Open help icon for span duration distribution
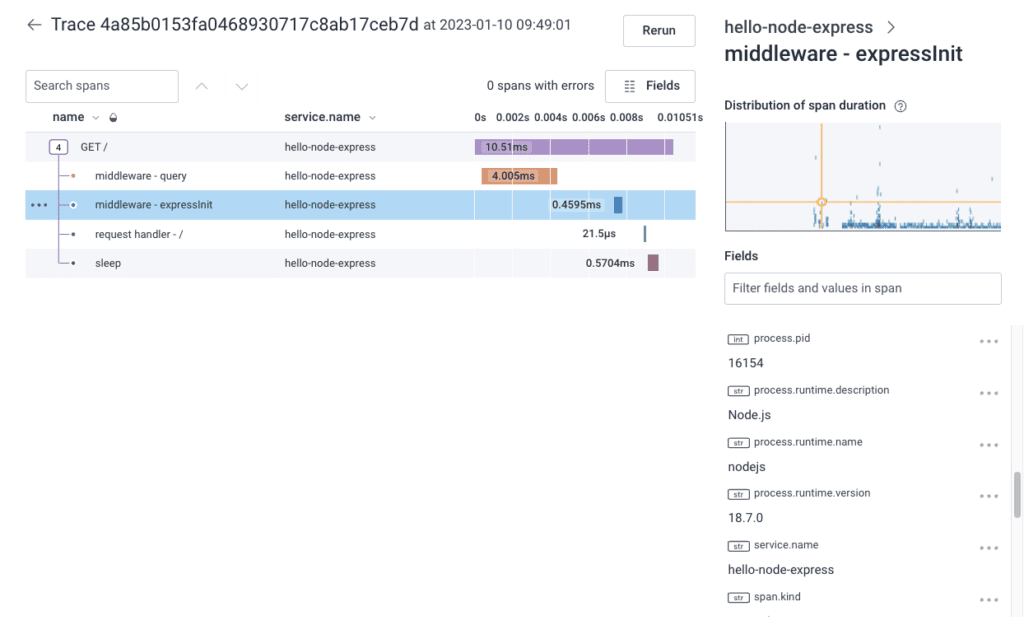 coord(900,106)
